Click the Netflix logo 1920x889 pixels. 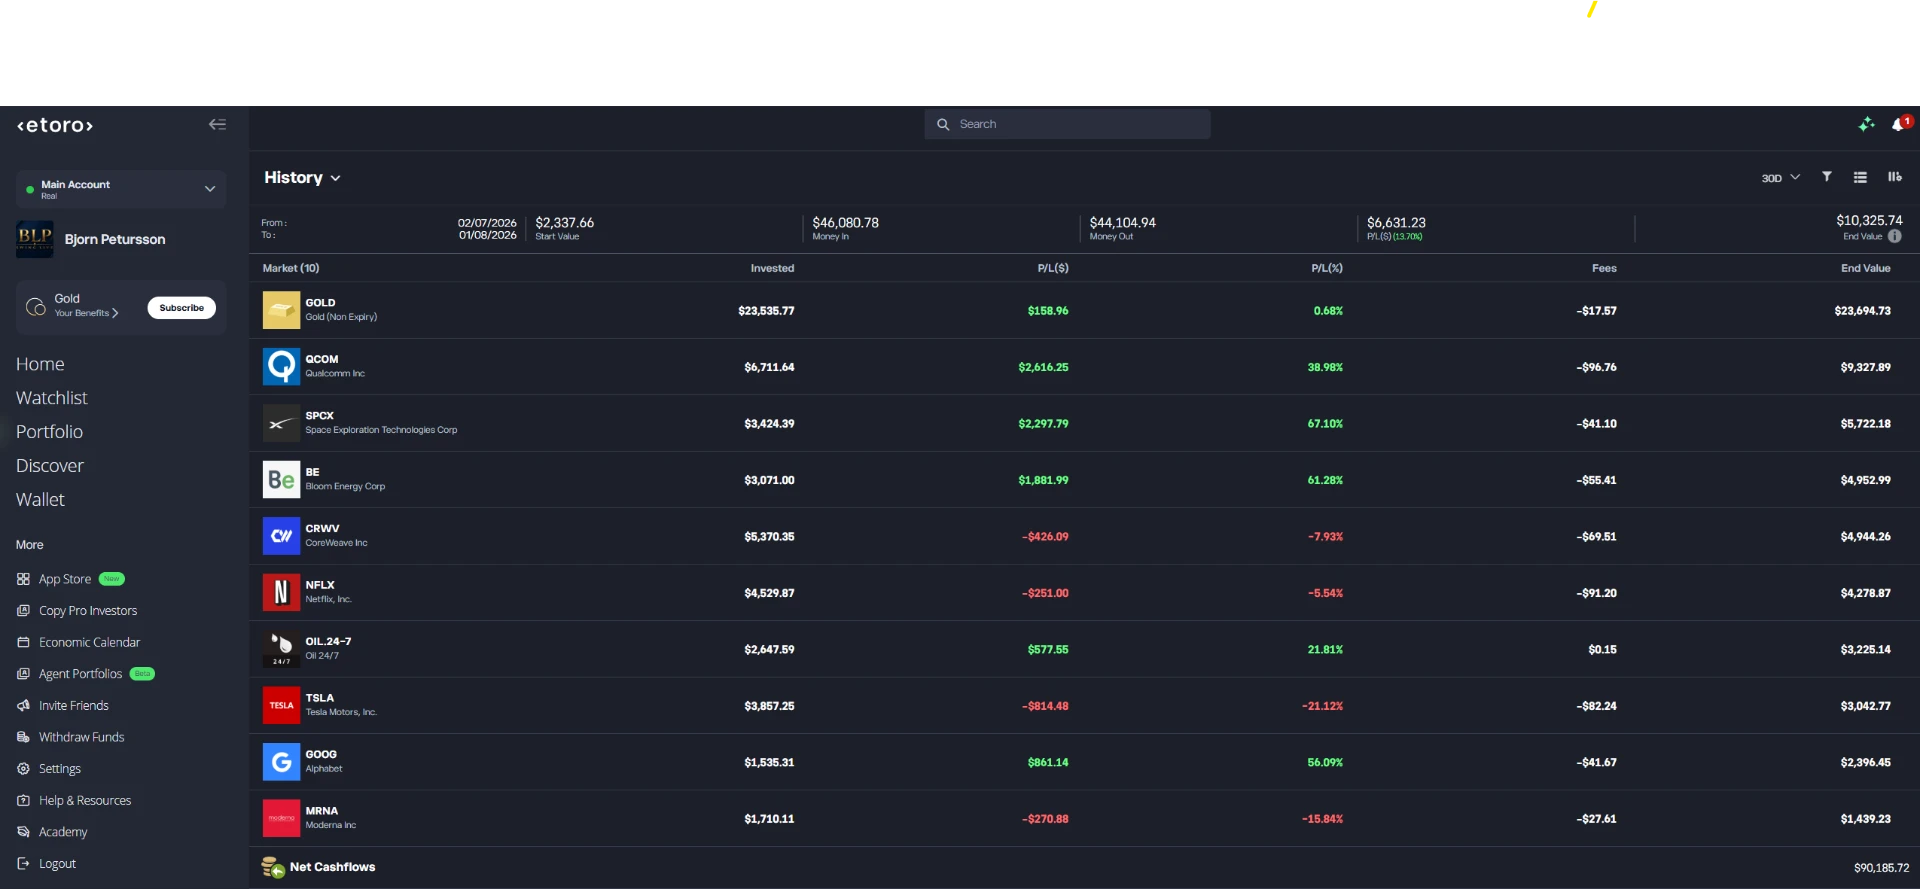(x=281, y=593)
